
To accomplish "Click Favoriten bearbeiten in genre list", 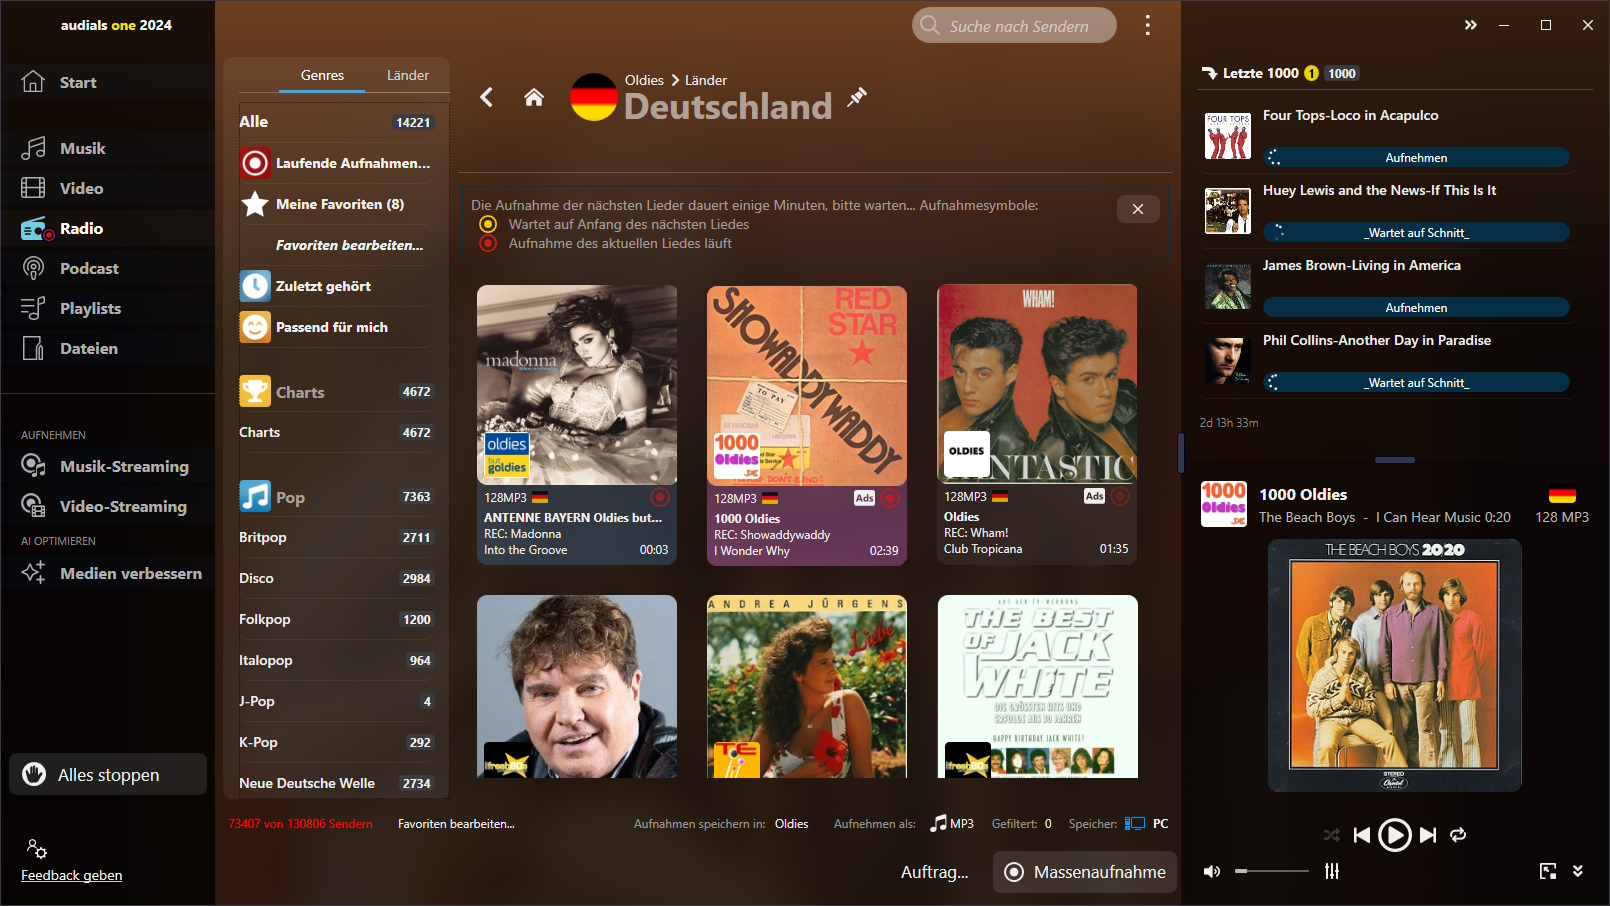I will (349, 245).
